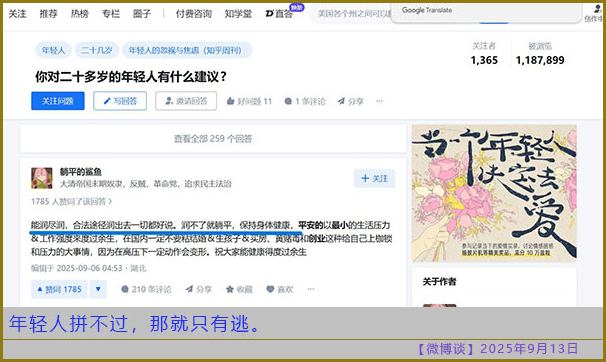Click the edit timestamp 2025-09-06 04:53
Image resolution: width=606 pixels, height=362 pixels.
coord(89,268)
